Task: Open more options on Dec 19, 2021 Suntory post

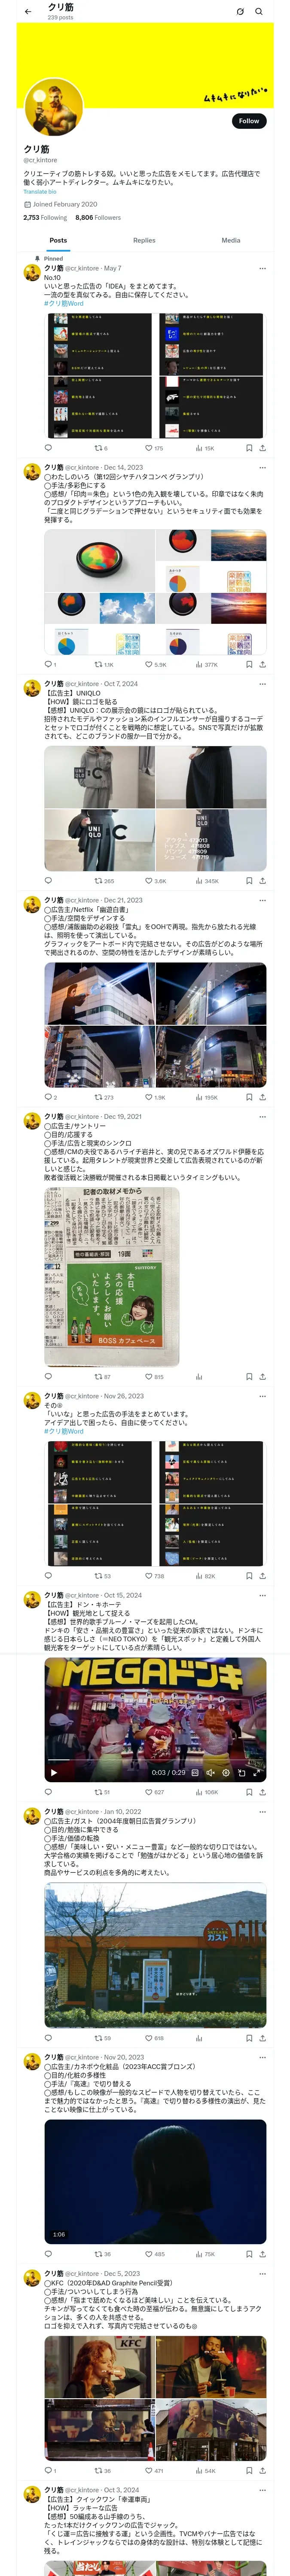Action: [x=262, y=1116]
